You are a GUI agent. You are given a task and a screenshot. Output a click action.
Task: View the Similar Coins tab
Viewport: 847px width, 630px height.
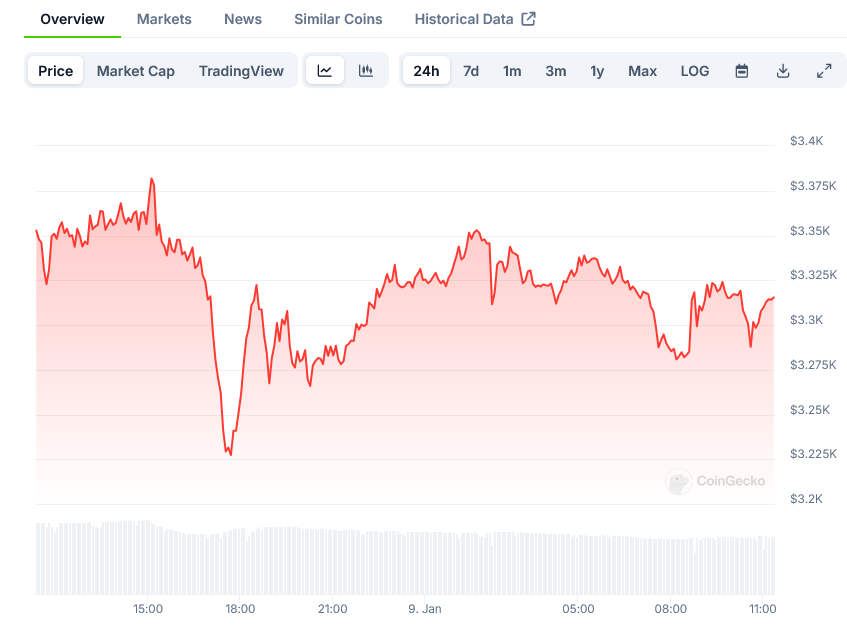point(338,19)
